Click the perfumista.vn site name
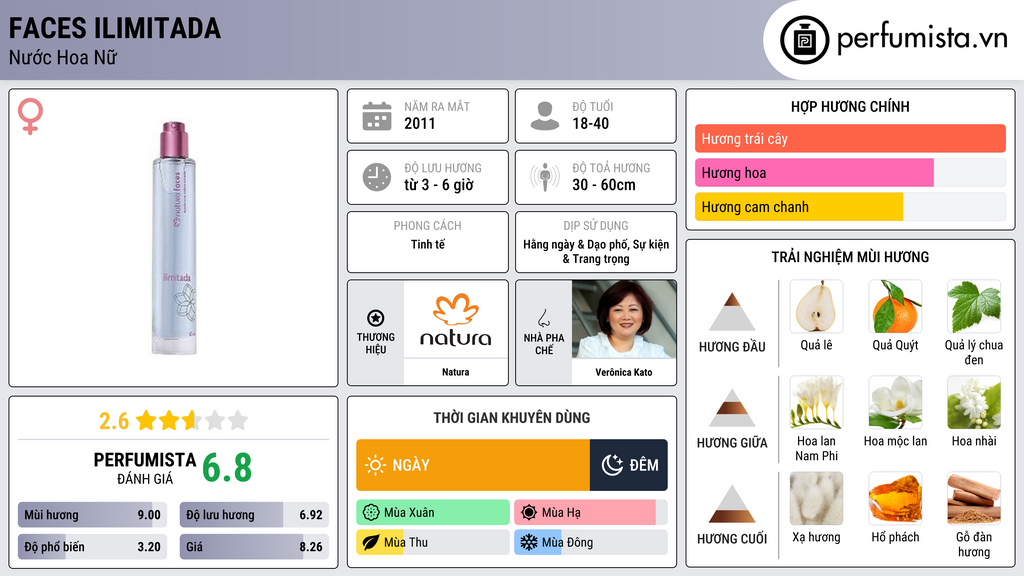This screenshot has height=576, width=1024. click(x=922, y=39)
